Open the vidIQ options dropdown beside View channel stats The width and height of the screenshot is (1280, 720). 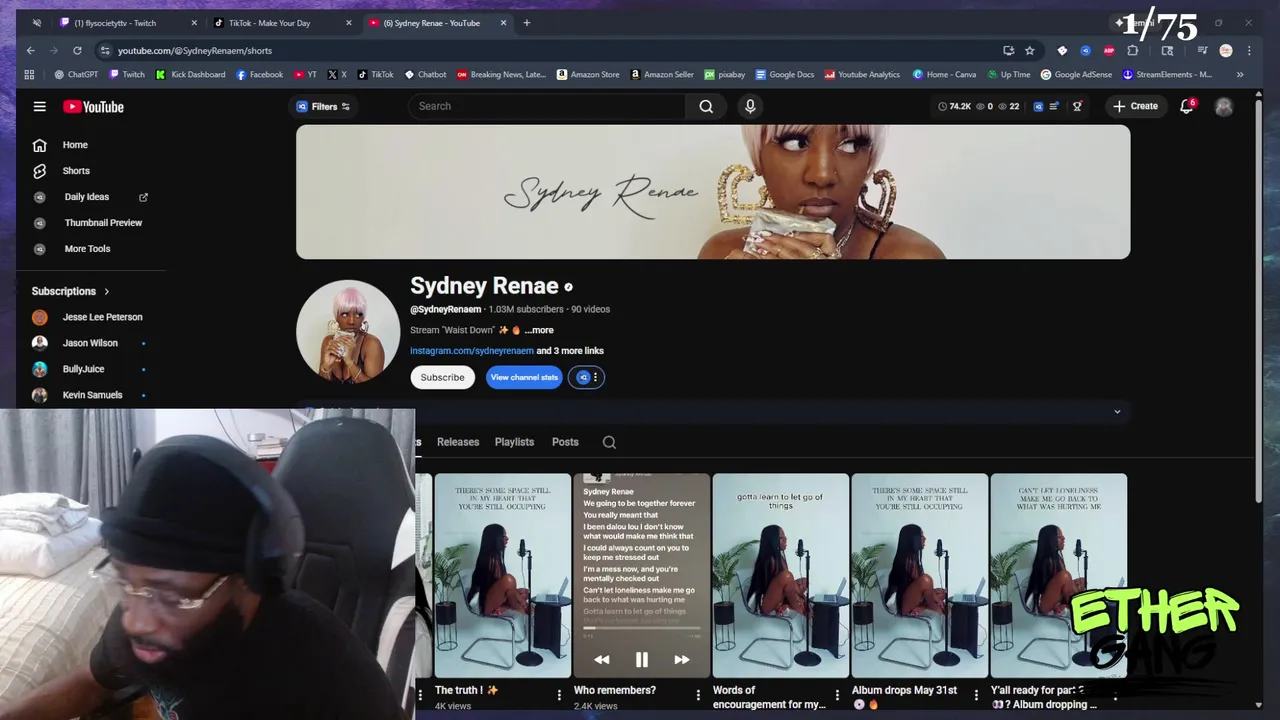point(586,377)
